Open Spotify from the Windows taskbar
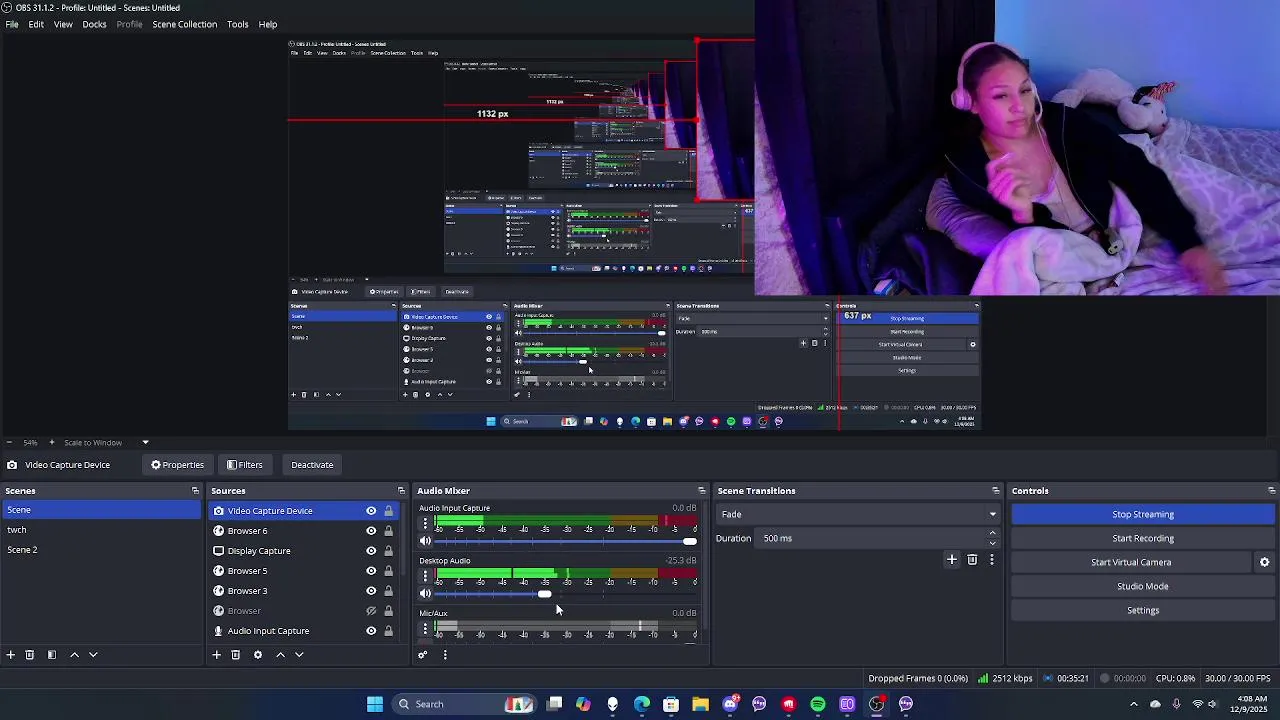 coord(818,704)
